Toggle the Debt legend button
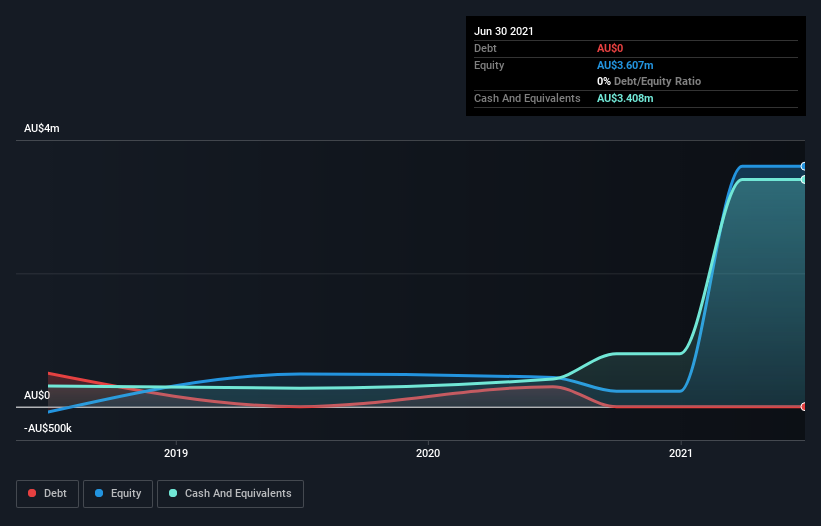Image resolution: width=821 pixels, height=526 pixels. click(x=48, y=494)
